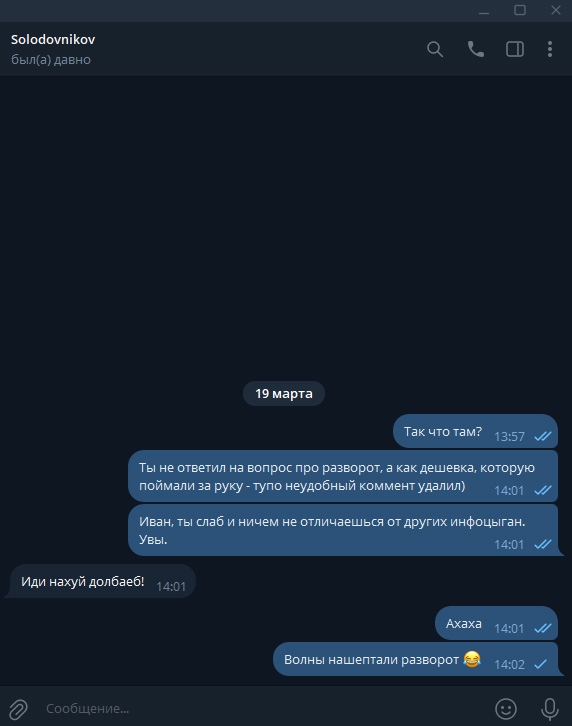
Task: Attach a file using the paperclip icon
Action: pyautogui.click(x=19, y=708)
